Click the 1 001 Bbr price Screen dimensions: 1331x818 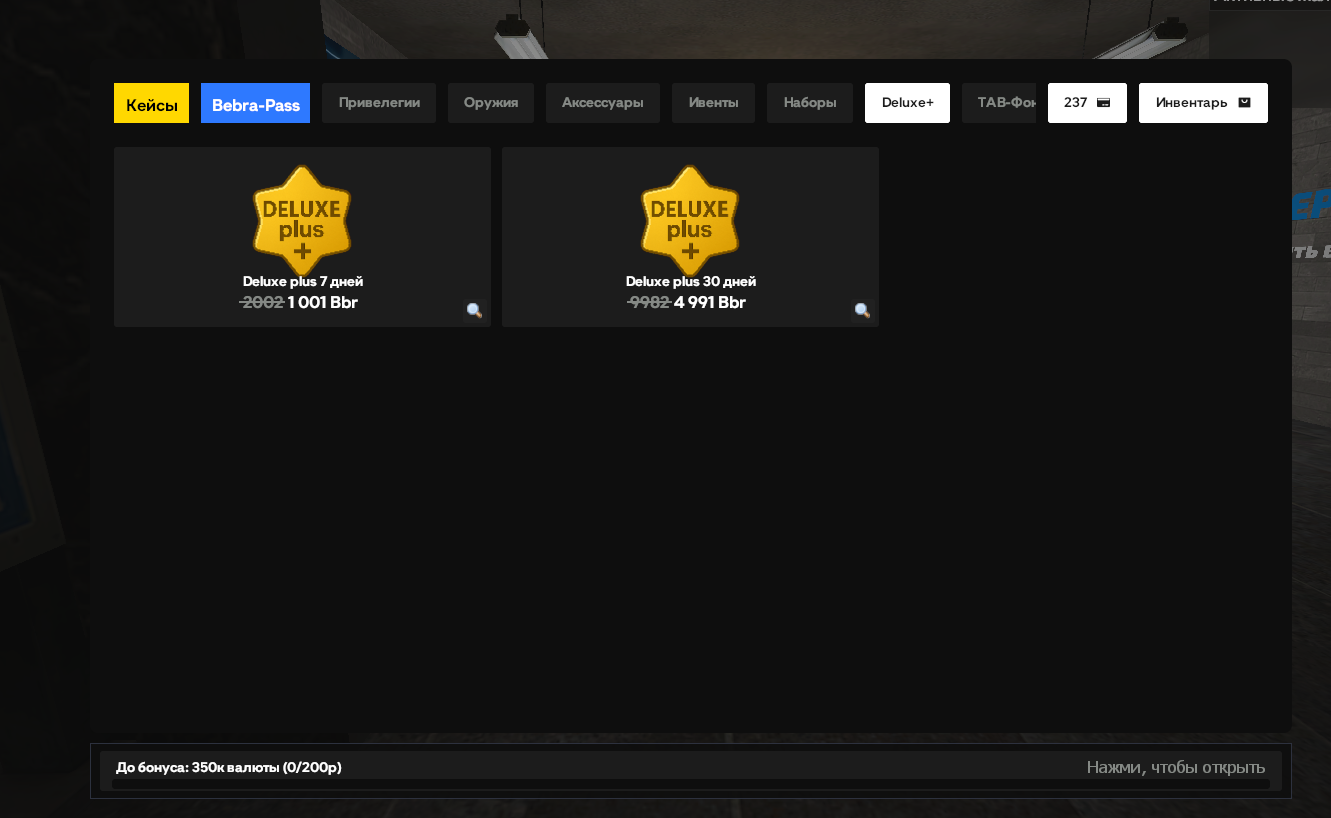point(322,303)
